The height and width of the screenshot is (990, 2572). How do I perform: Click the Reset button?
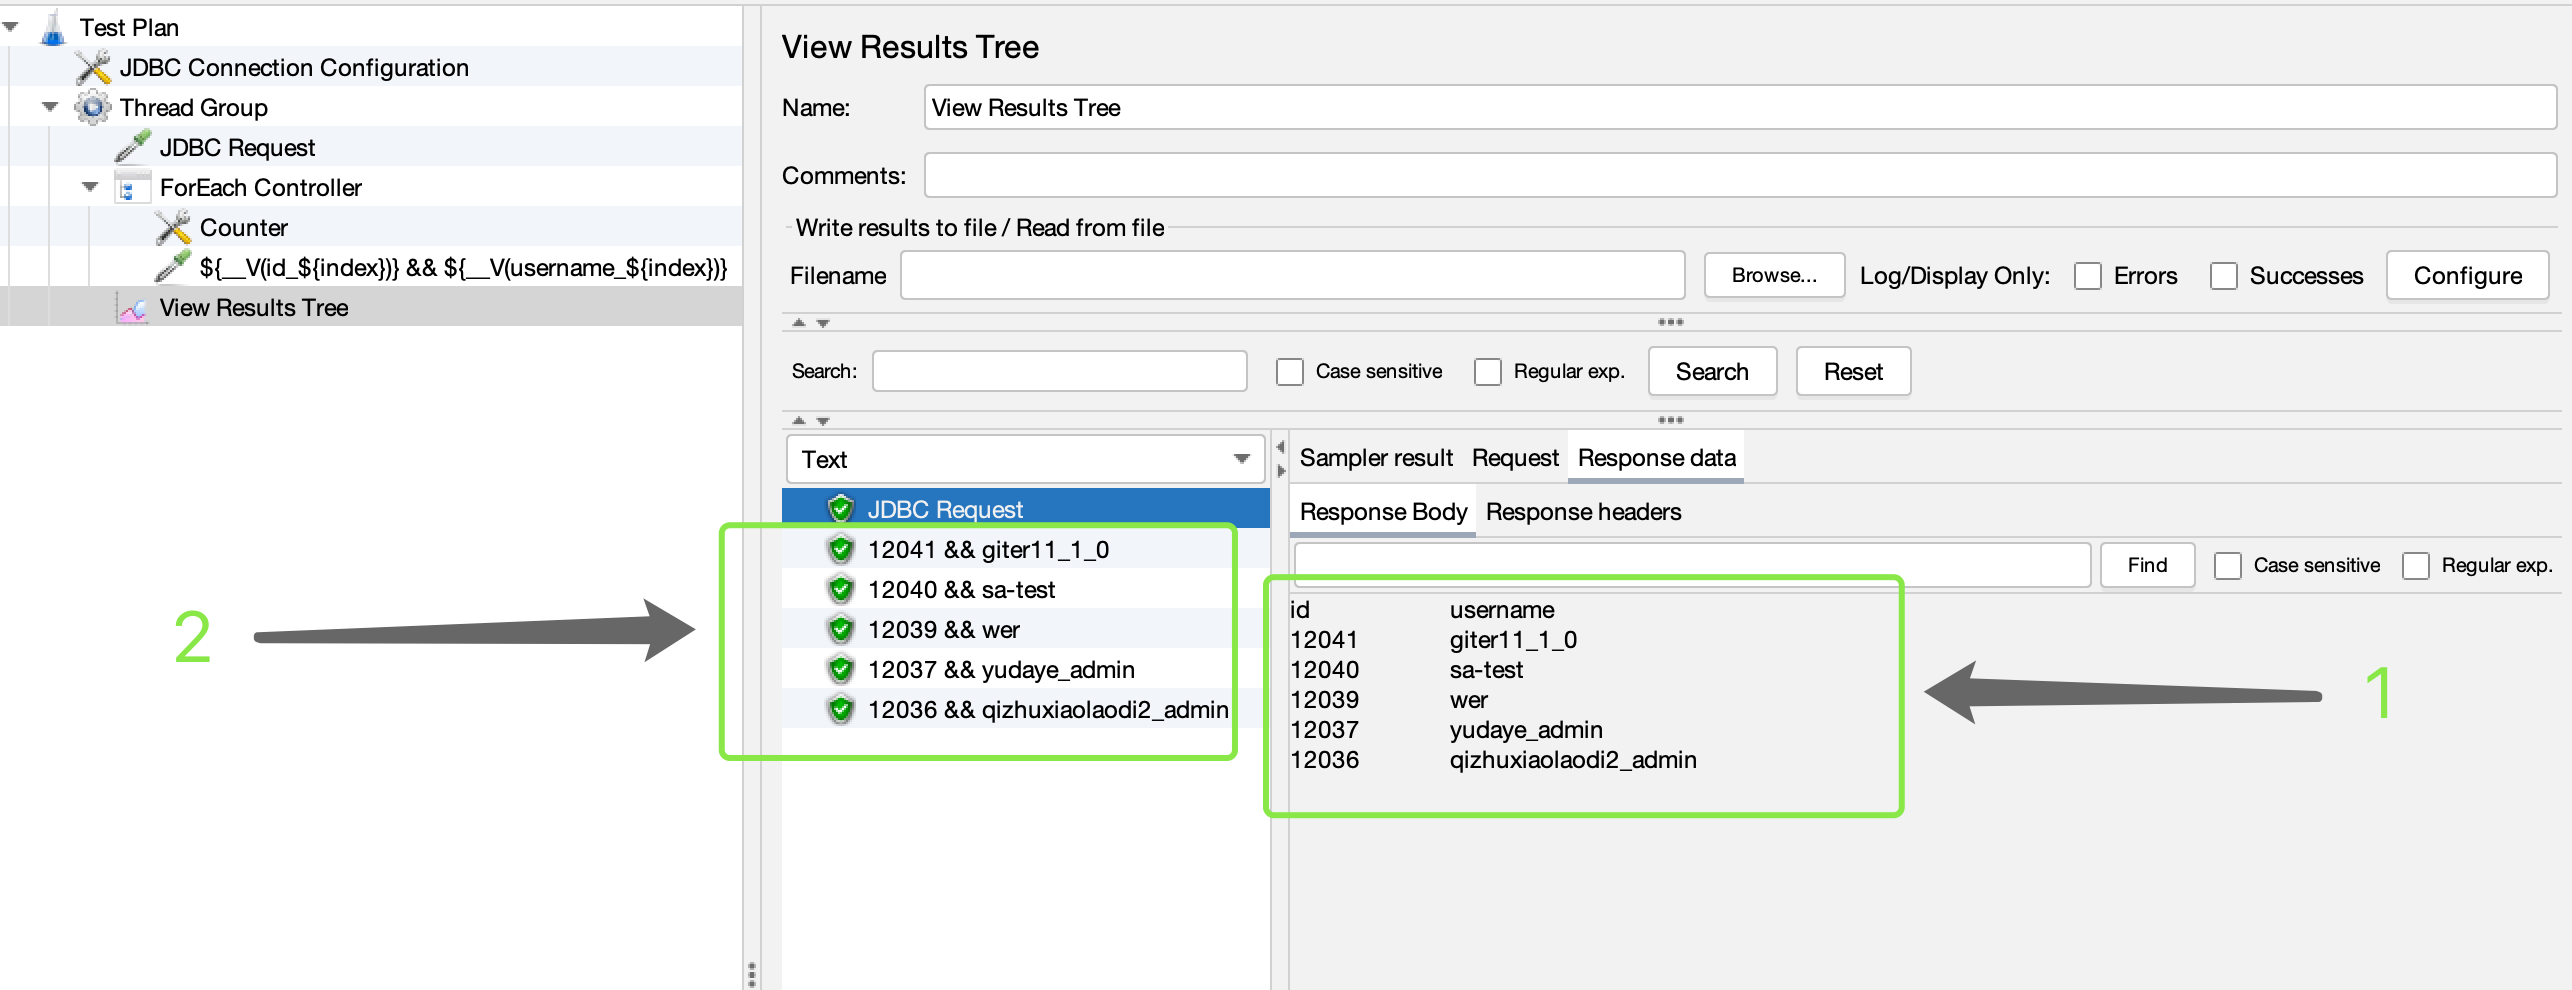pyautogui.click(x=1853, y=372)
